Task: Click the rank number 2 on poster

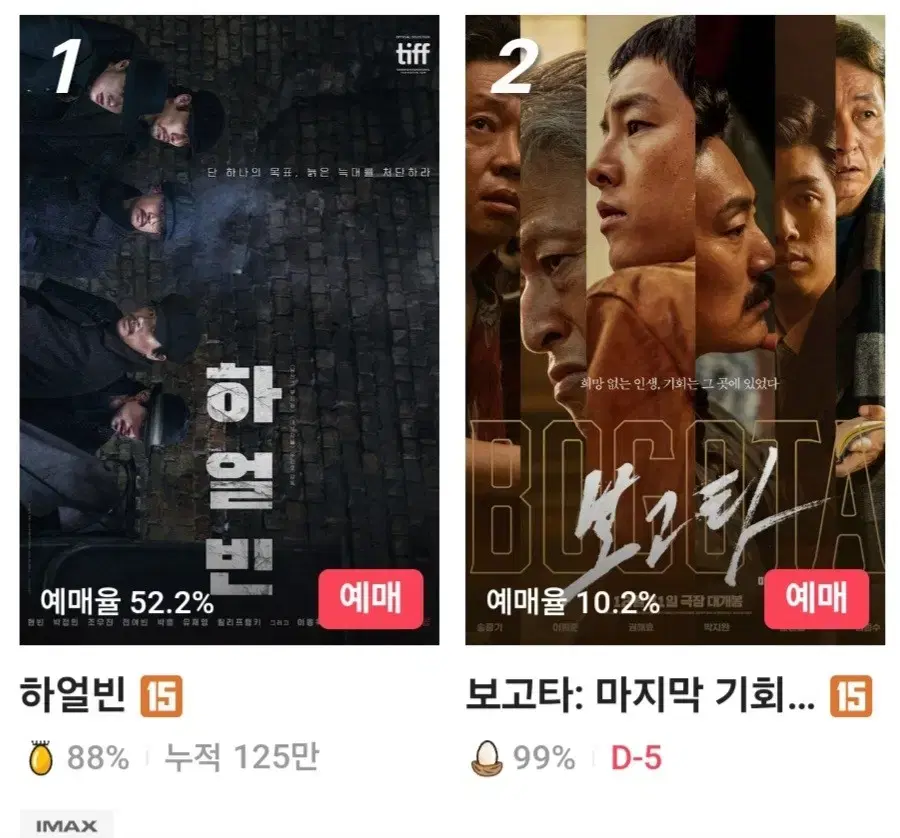Action: 514,67
